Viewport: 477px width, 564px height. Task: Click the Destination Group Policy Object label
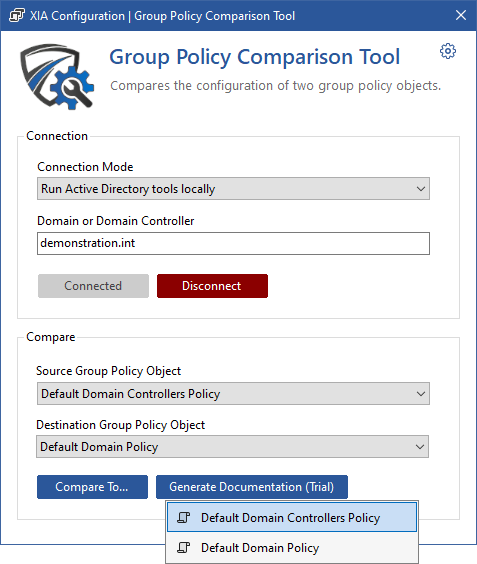coord(121,425)
